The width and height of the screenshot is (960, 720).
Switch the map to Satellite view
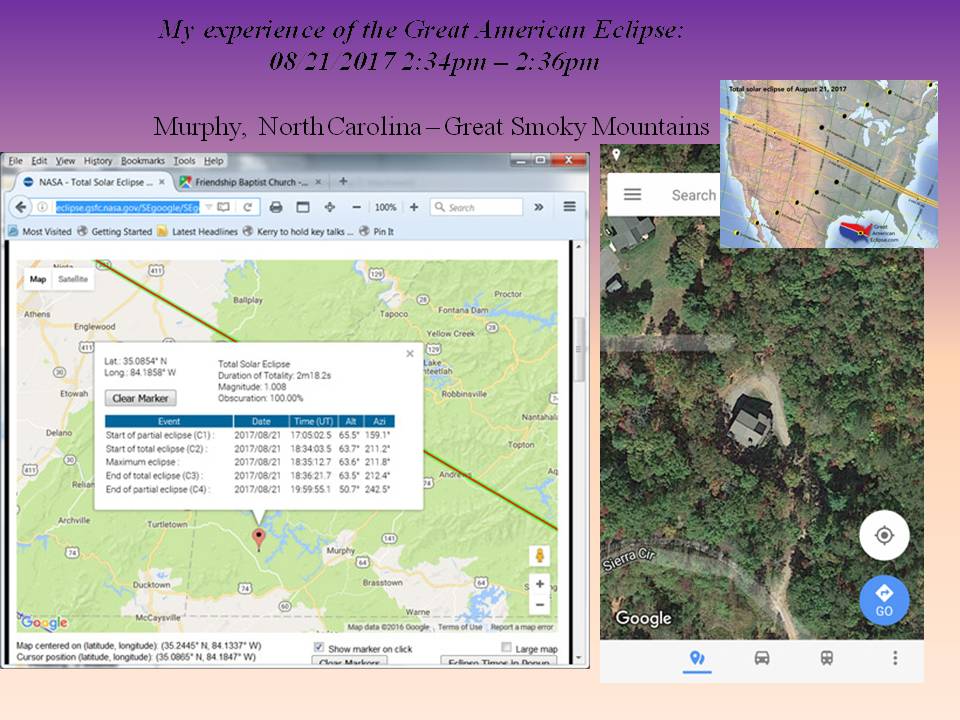[72, 280]
